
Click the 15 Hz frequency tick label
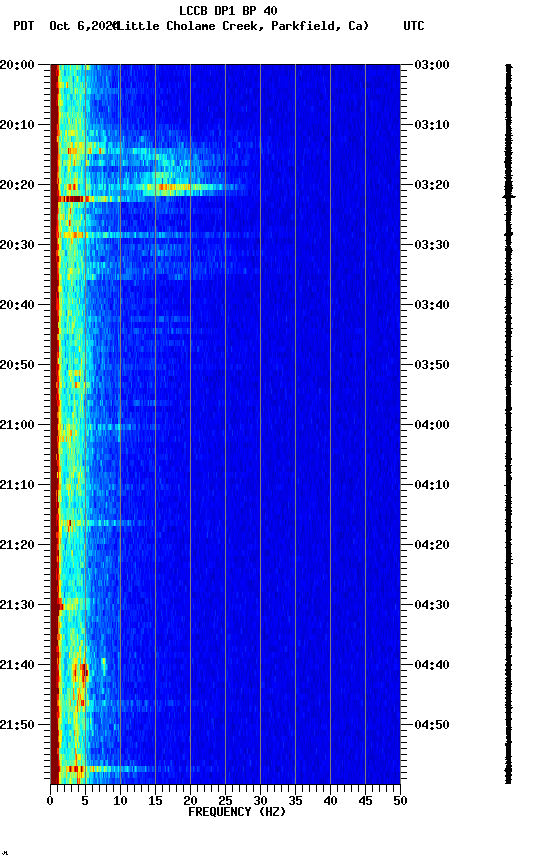(155, 801)
